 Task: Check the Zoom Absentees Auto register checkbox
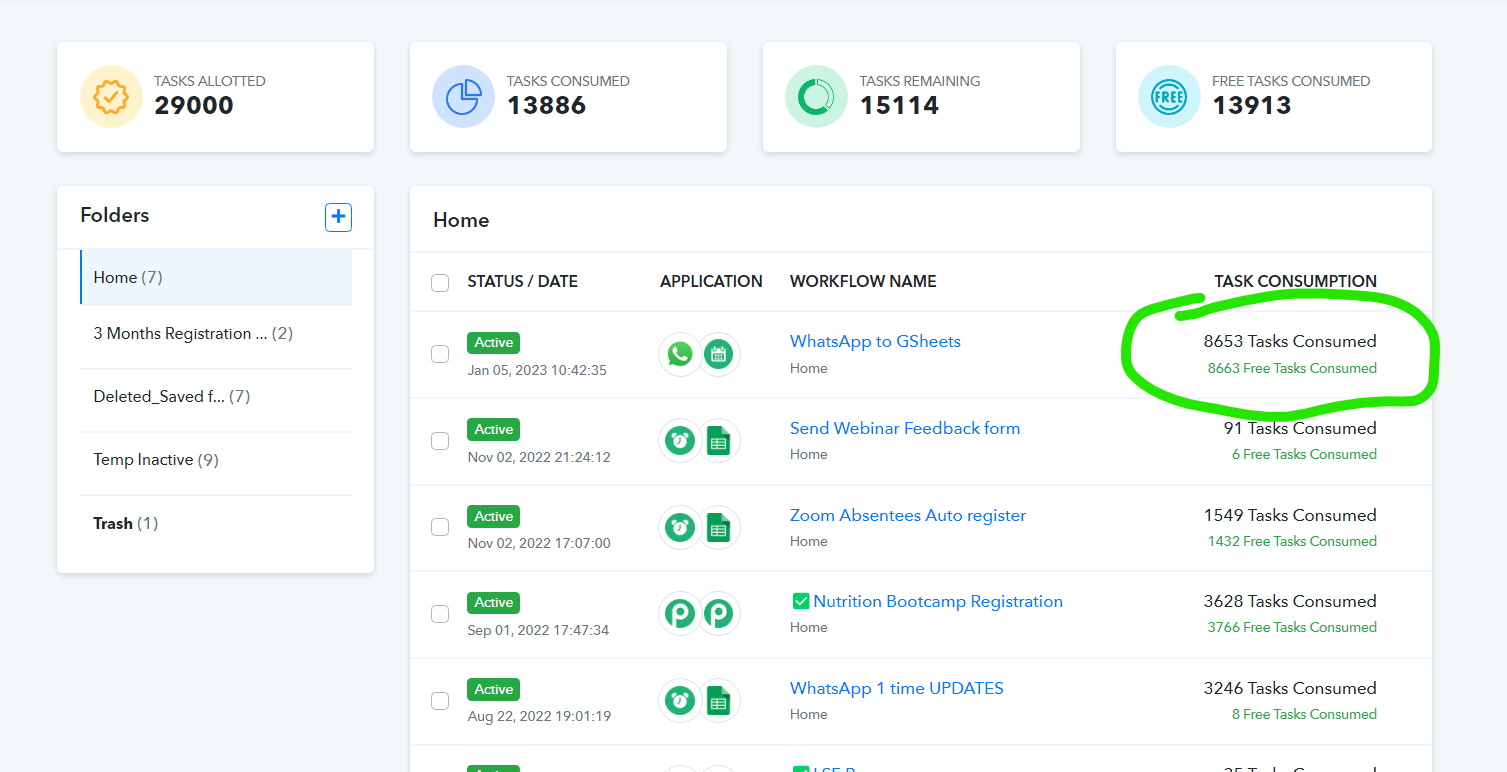pos(440,527)
